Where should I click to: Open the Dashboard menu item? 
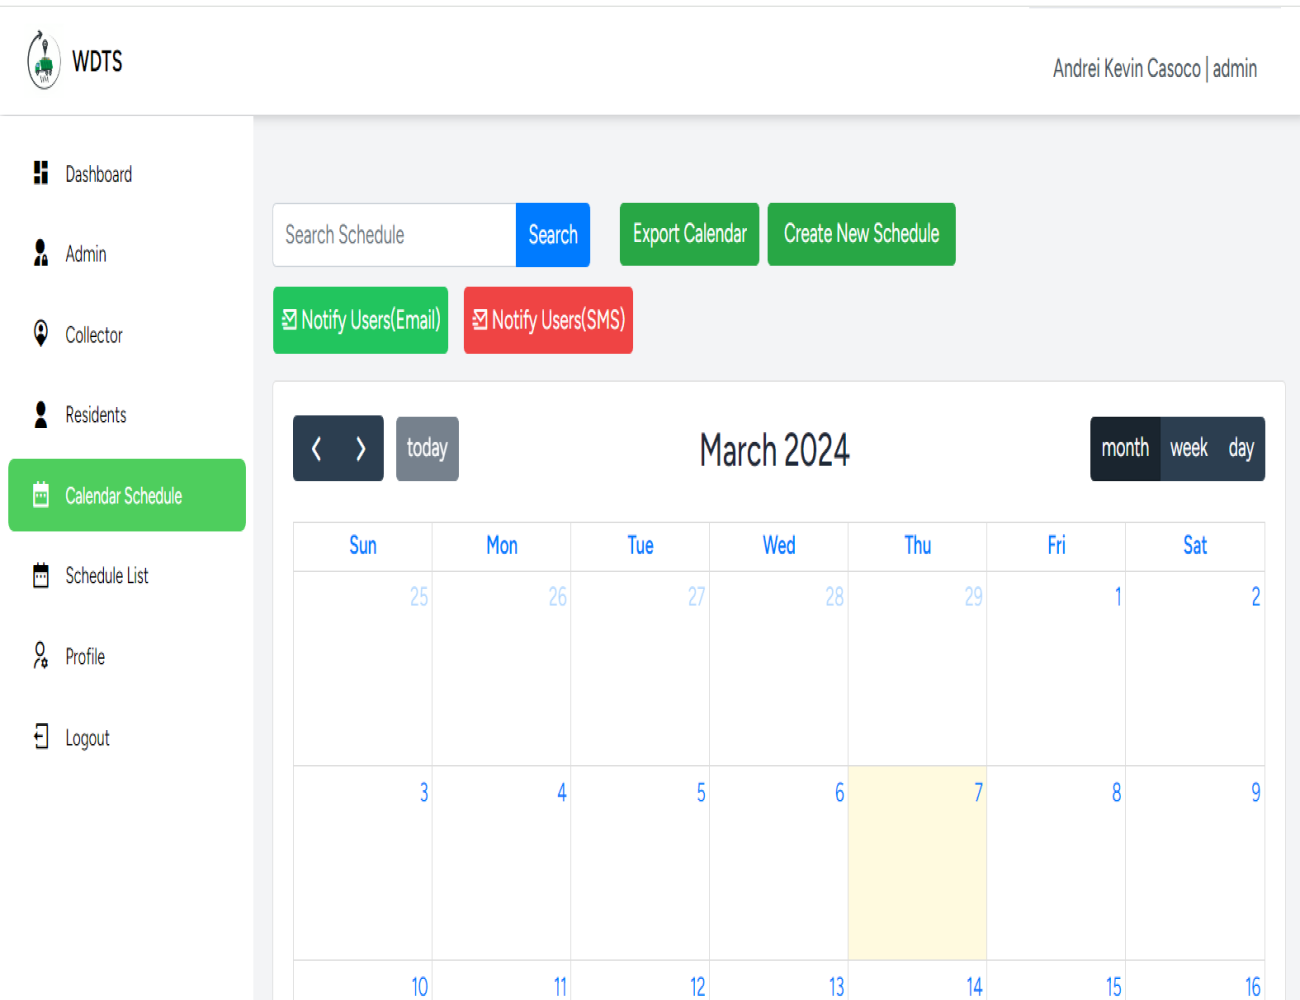127,174
